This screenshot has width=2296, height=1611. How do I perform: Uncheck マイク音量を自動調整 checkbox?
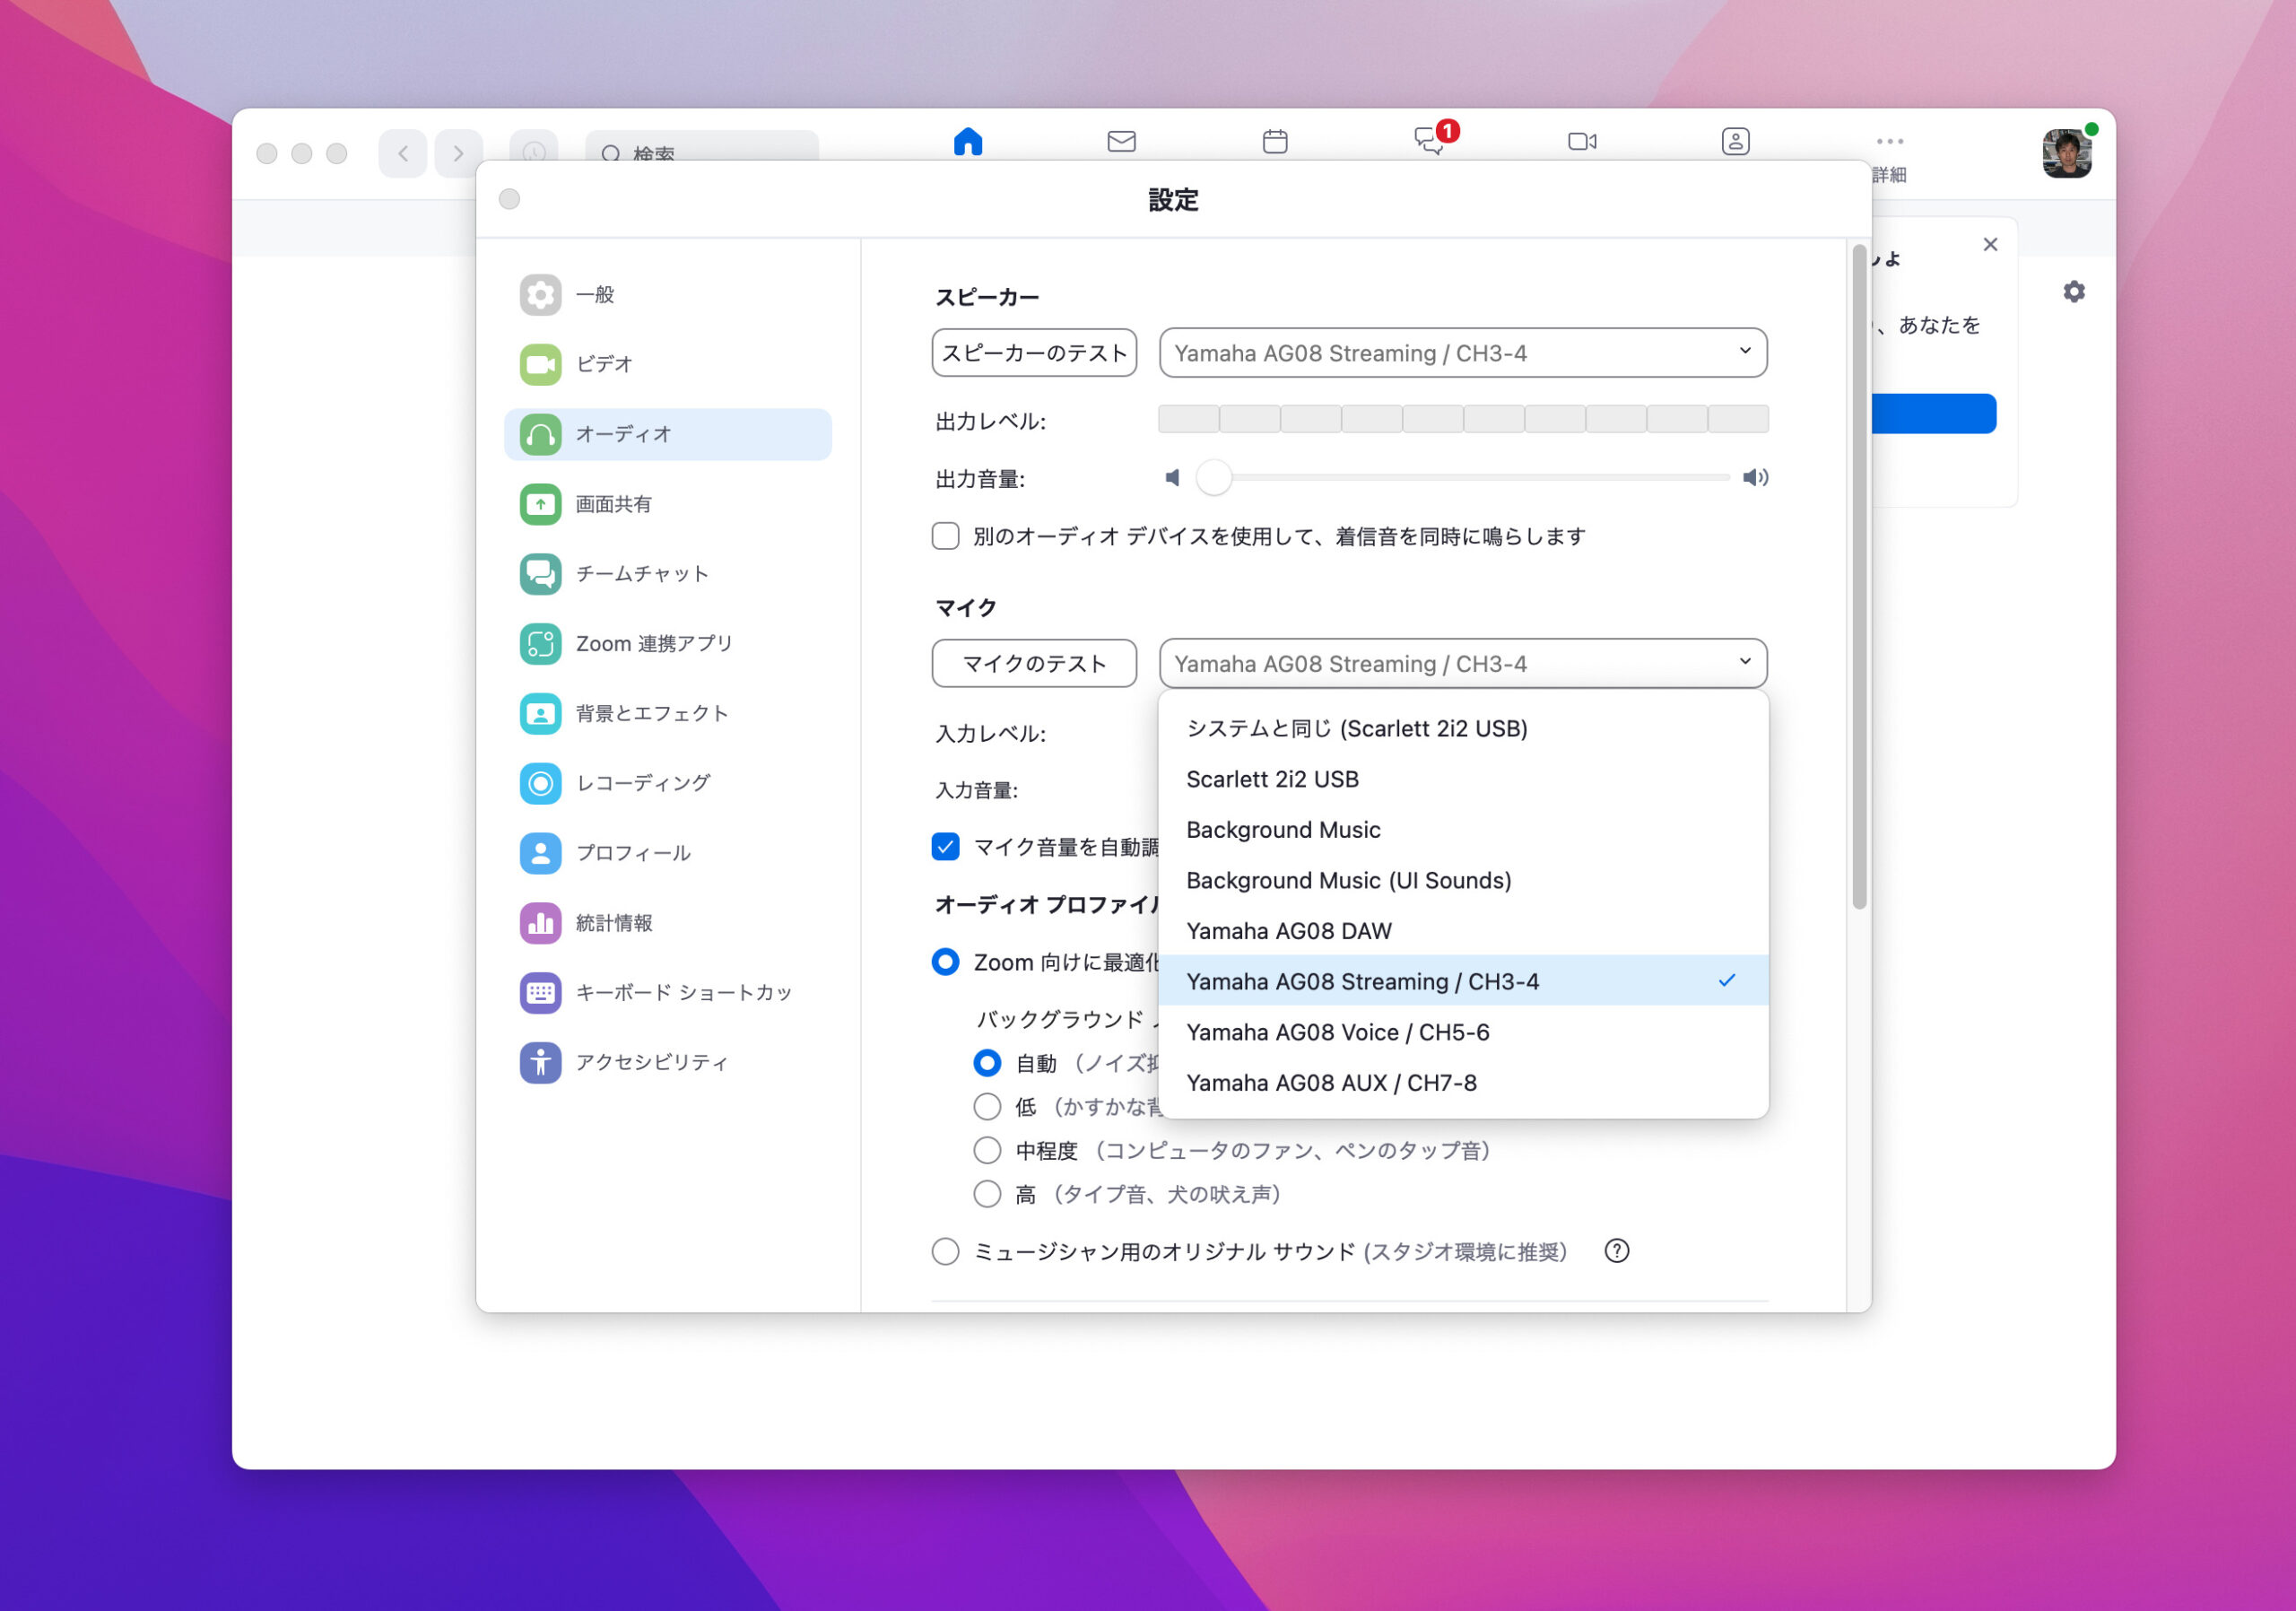coord(945,847)
